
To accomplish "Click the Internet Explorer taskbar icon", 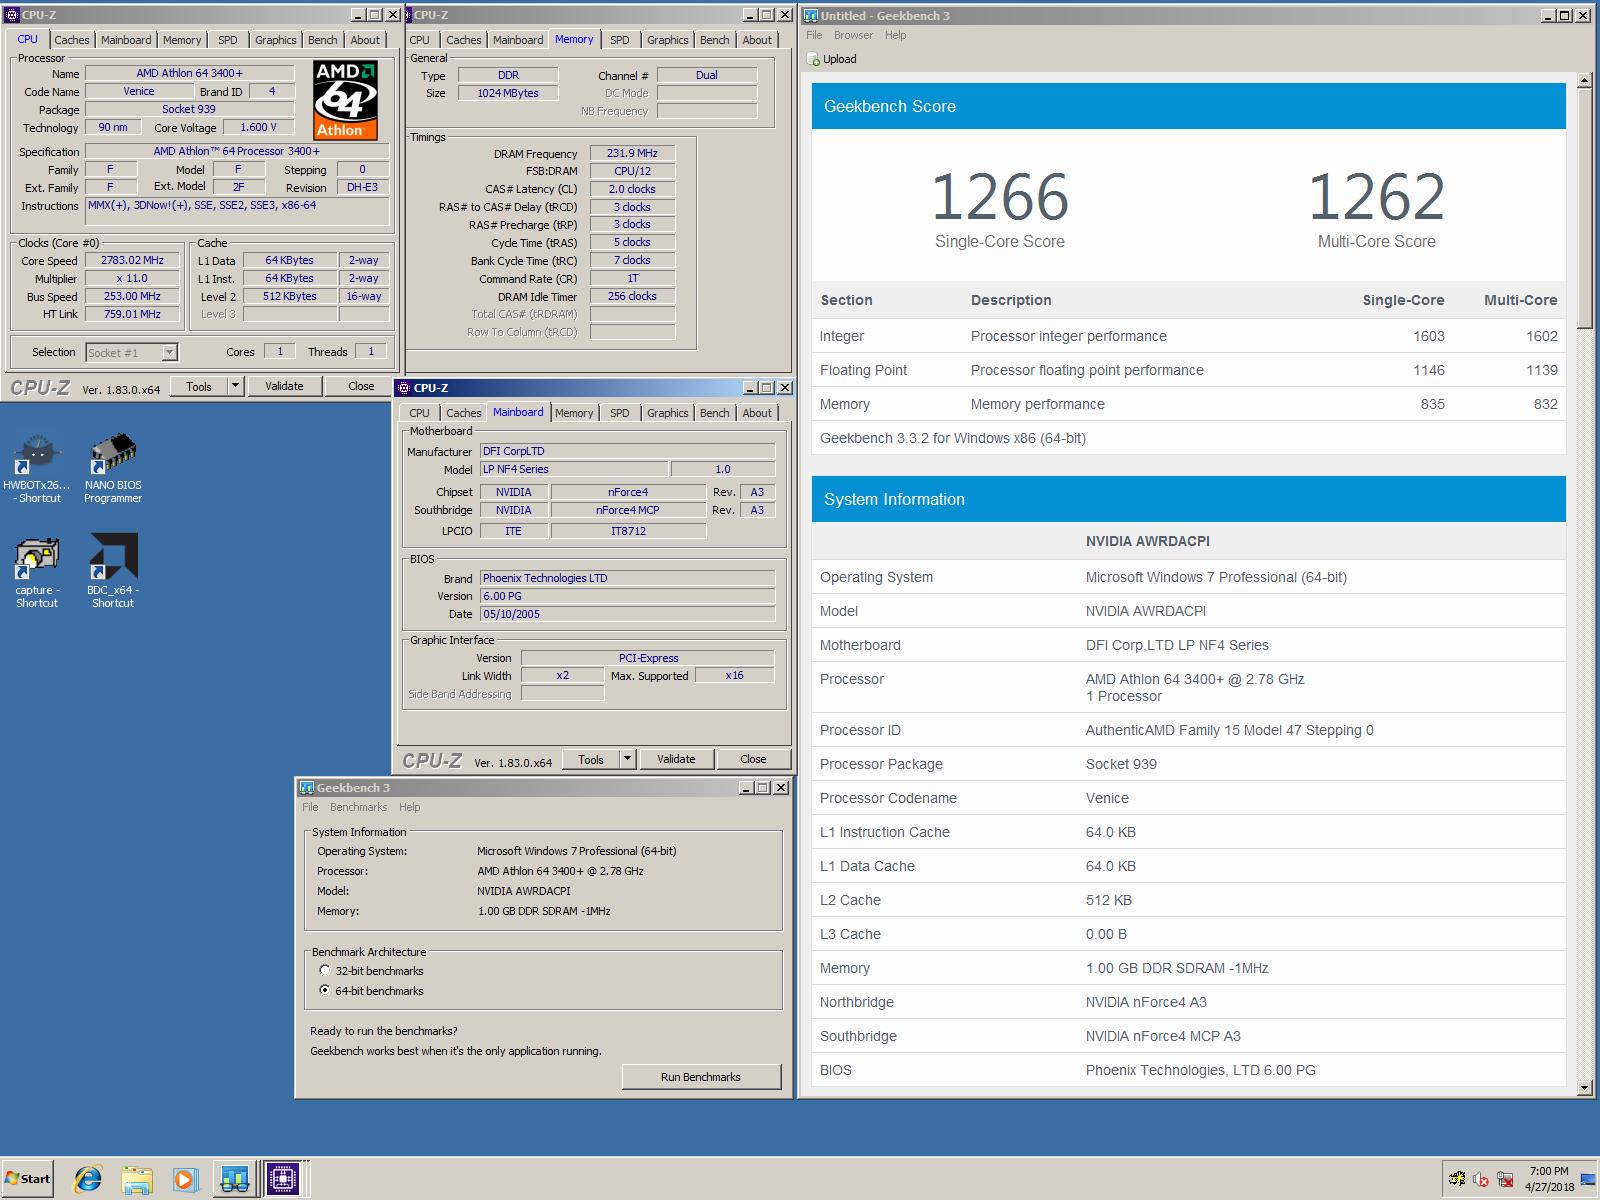I will point(88,1180).
